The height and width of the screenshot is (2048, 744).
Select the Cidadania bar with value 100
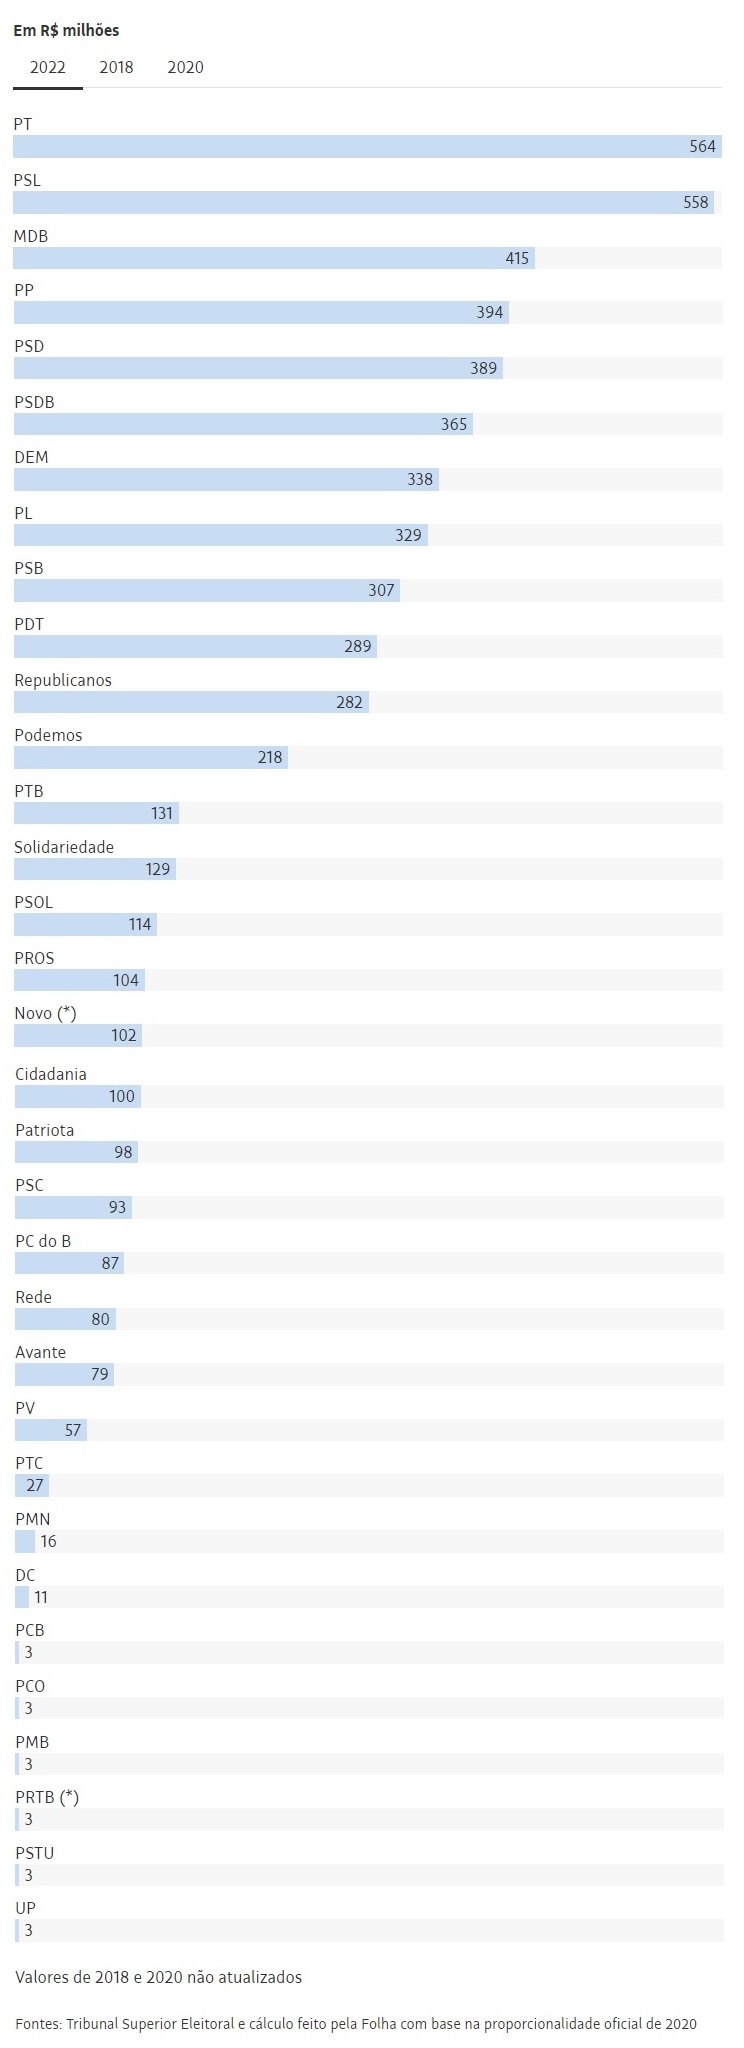click(x=78, y=1096)
